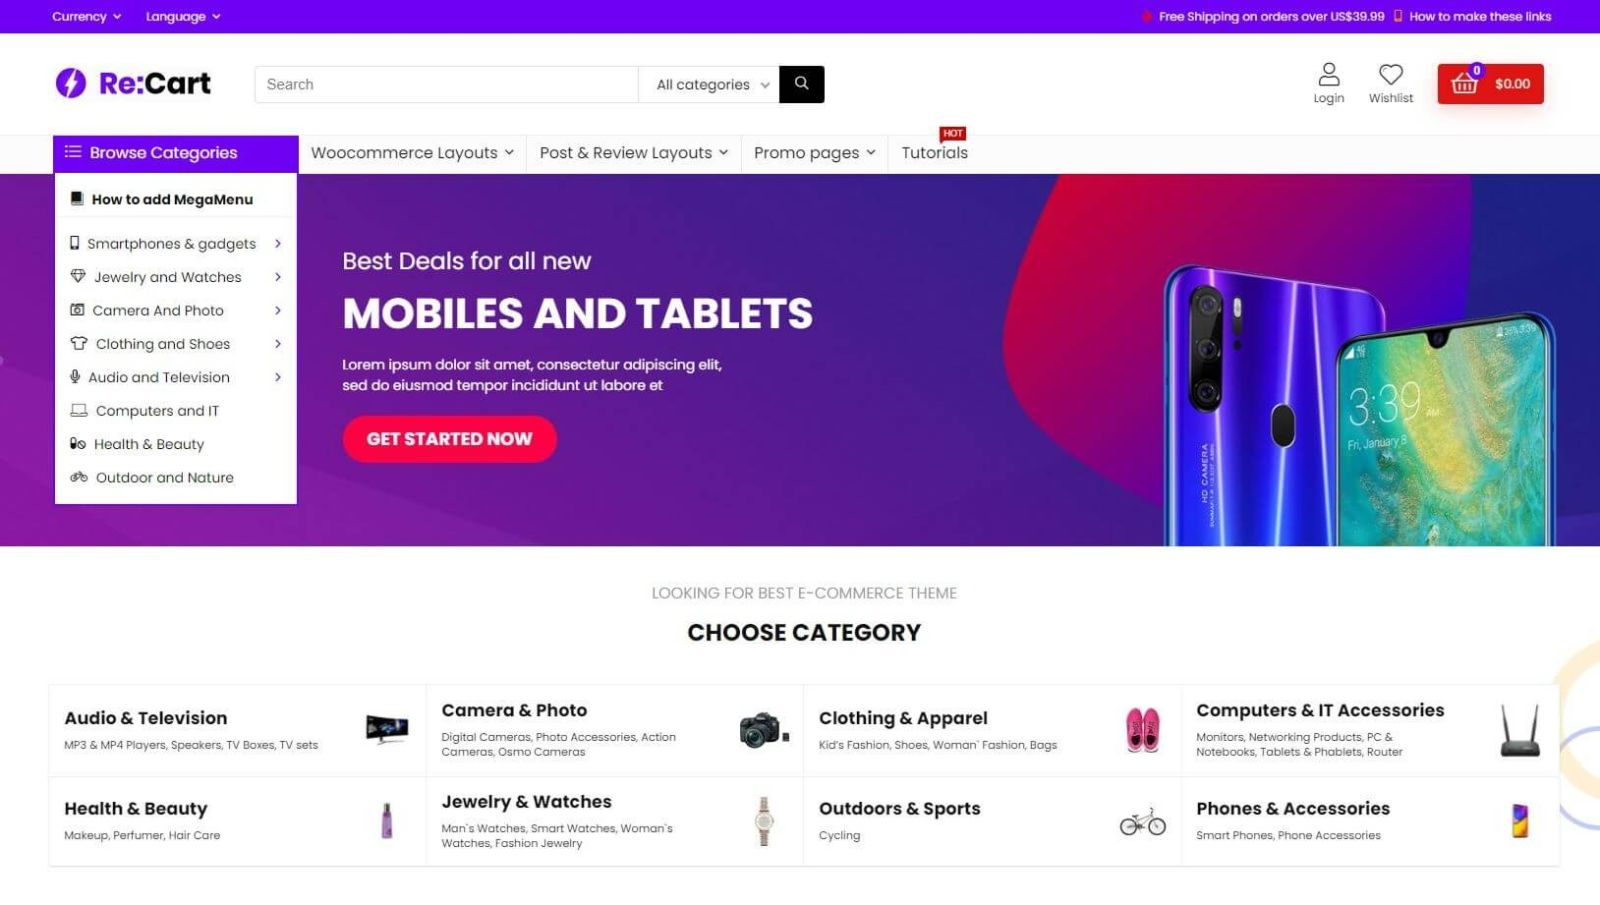Click the pink shoes icon in Clothing & Apparel
This screenshot has height=905, width=1600.
1142,730
